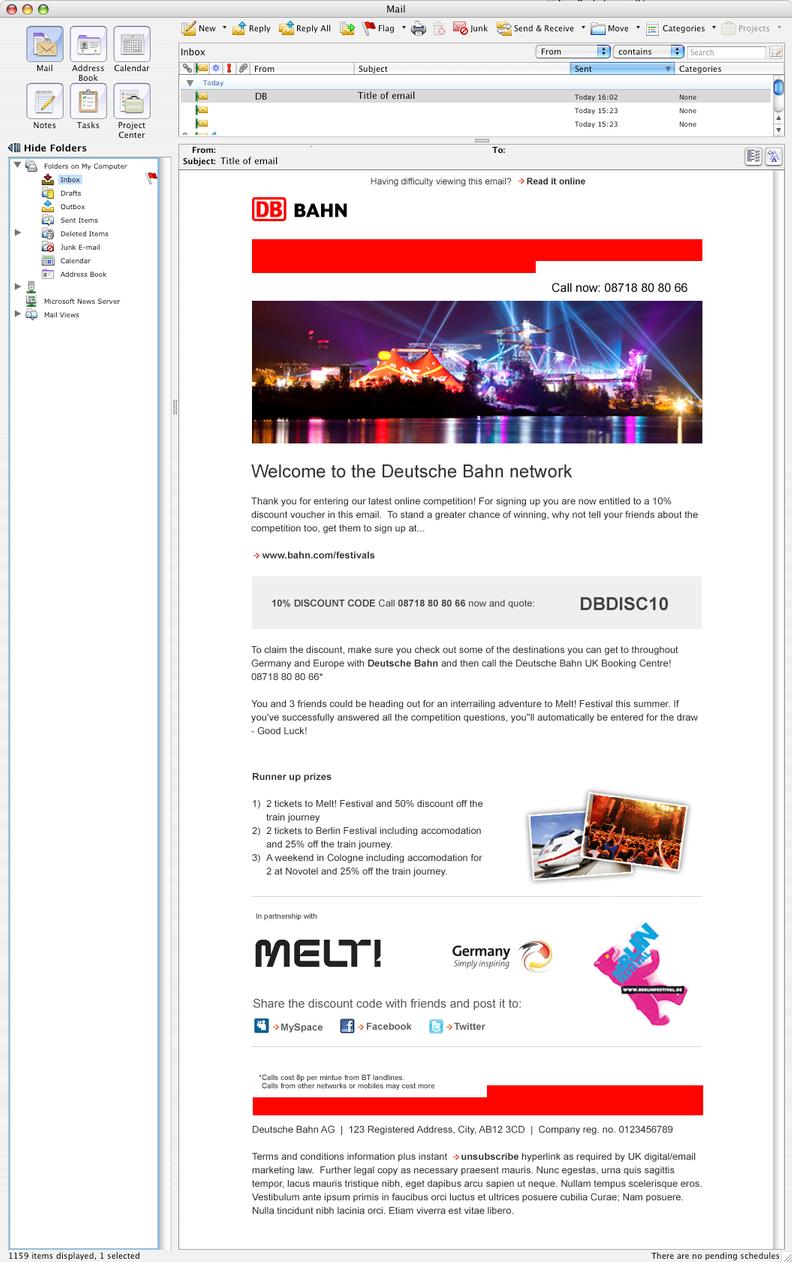Viewport: 792px width, 1262px height.
Task: Open the Address Book view
Action: (88, 54)
